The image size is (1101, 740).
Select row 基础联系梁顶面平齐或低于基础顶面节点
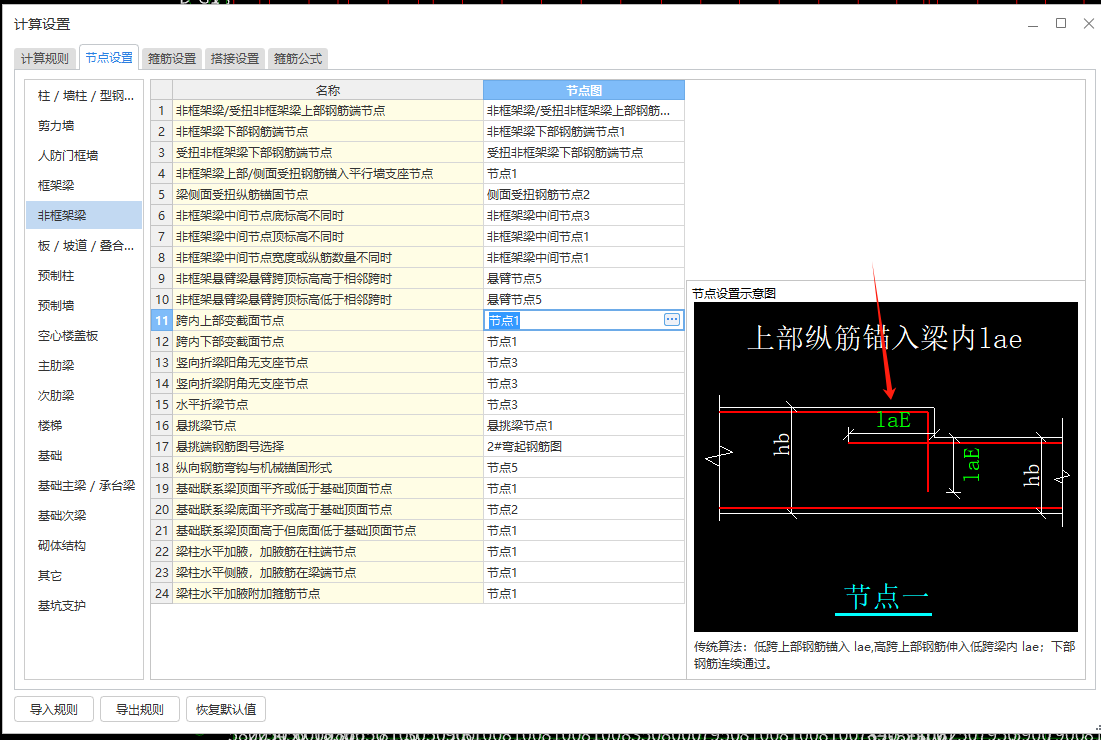[328, 489]
